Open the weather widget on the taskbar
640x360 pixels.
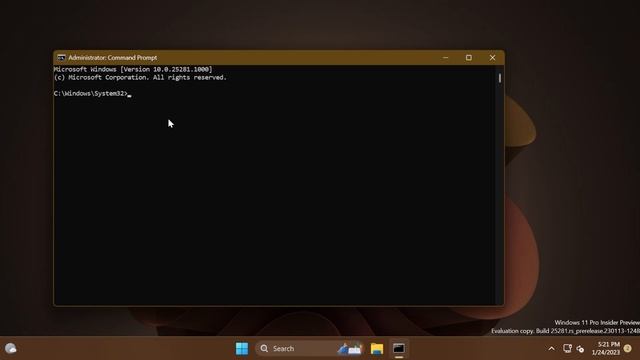coord(11,348)
